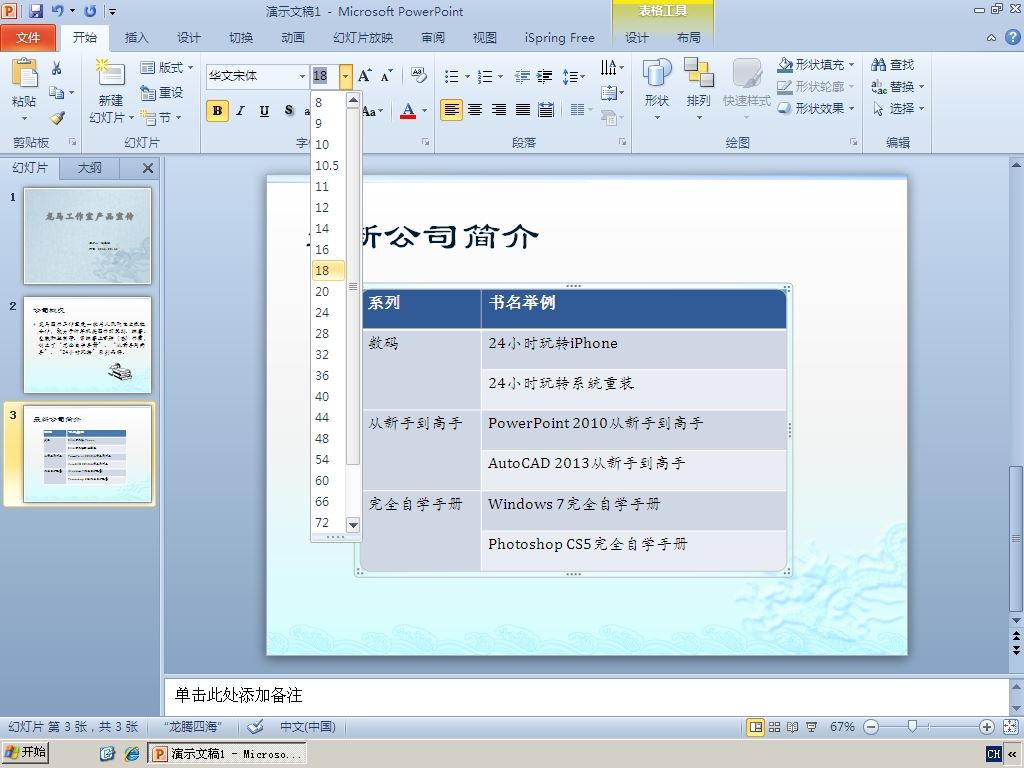Switch to Reading view in status bar
This screenshot has height=768, width=1024.
792,727
